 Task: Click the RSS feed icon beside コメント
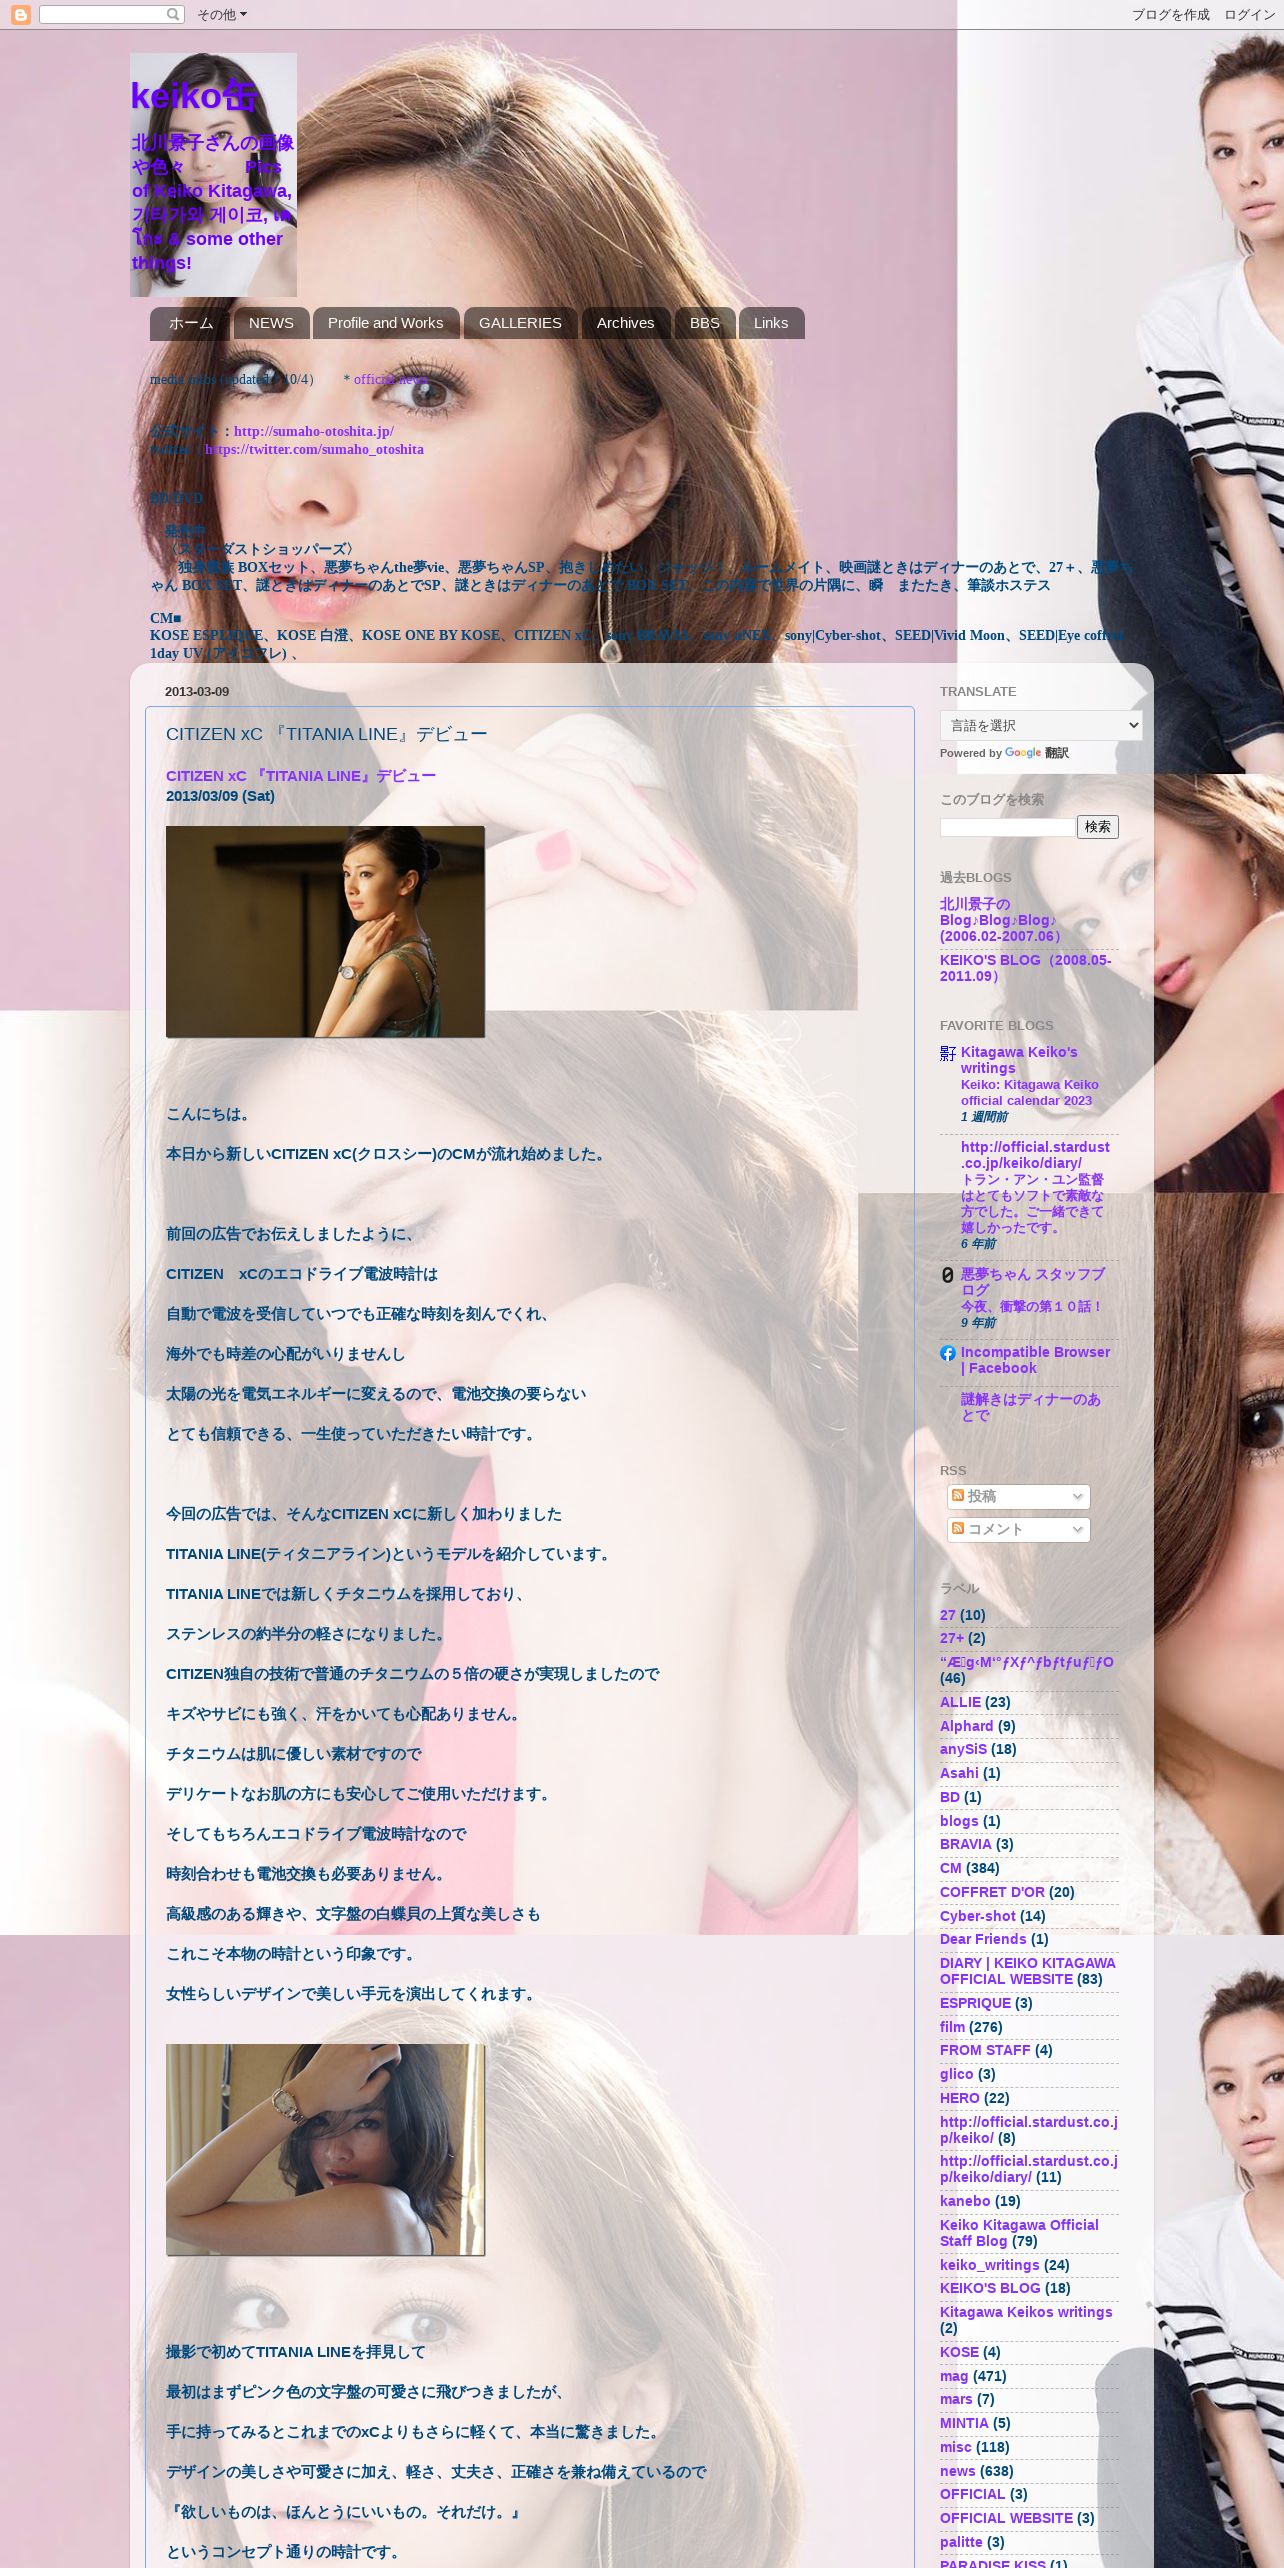click(957, 1528)
